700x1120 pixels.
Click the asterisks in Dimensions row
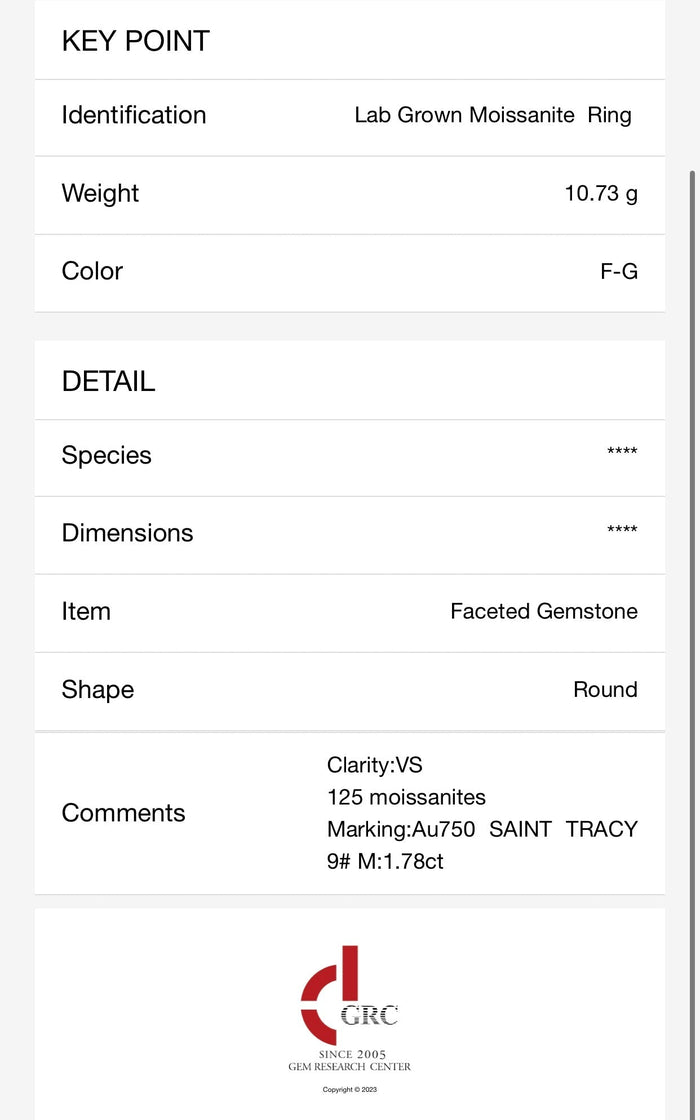pos(622,529)
